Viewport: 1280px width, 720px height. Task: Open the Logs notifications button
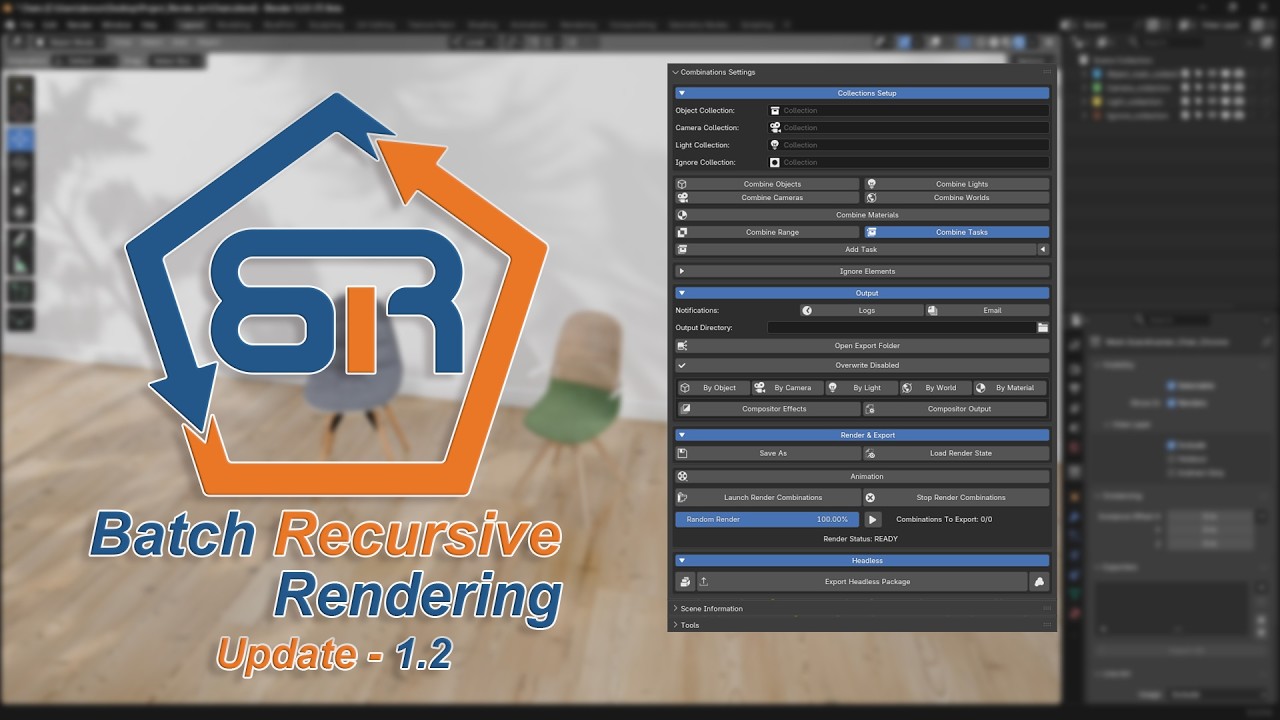coord(861,310)
